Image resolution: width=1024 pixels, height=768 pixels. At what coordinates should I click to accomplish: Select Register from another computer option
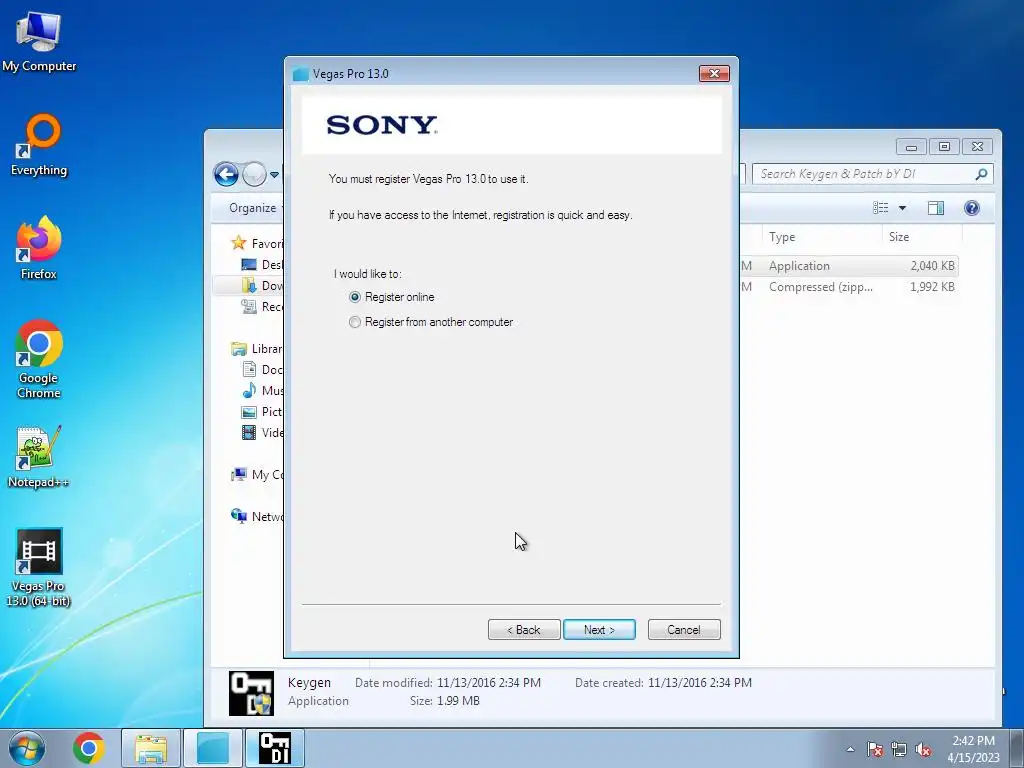[431, 322]
